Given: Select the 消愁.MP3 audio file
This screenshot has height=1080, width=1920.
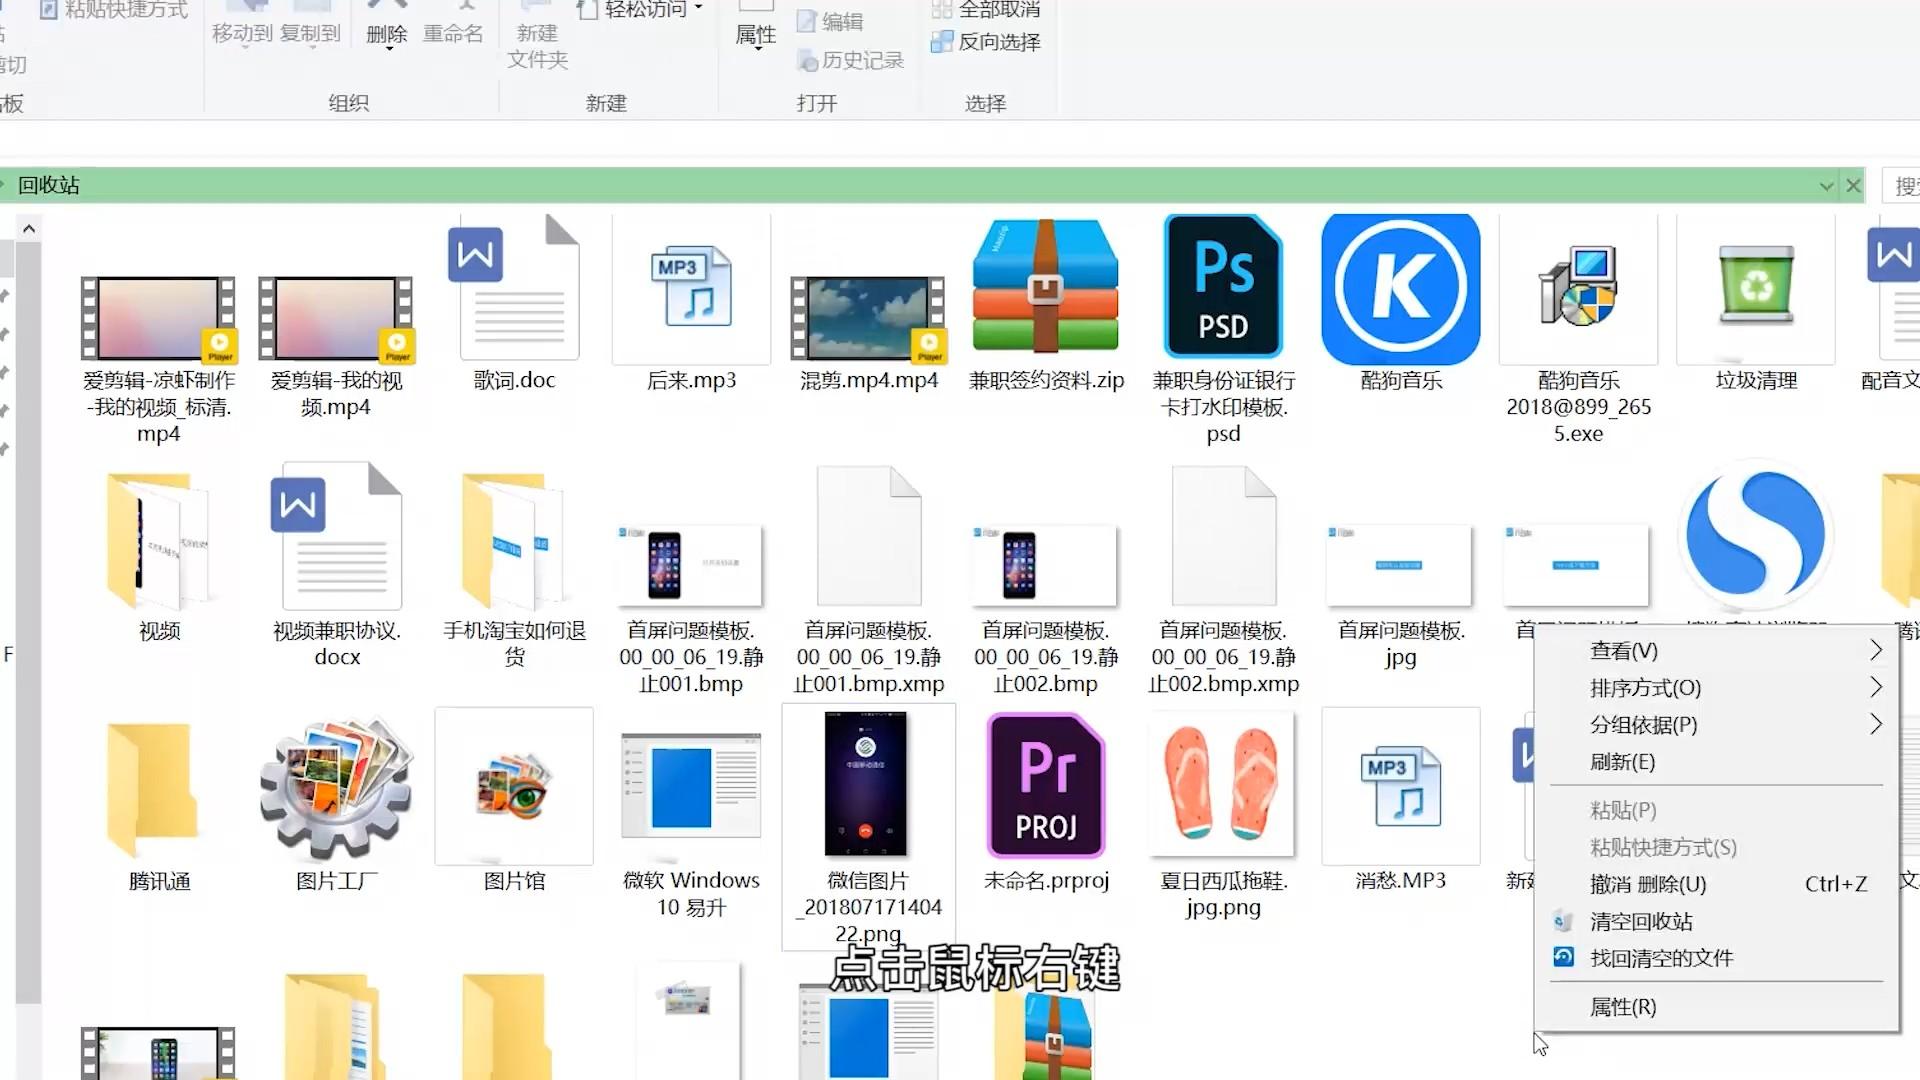Looking at the screenshot, I should pyautogui.click(x=1400, y=787).
